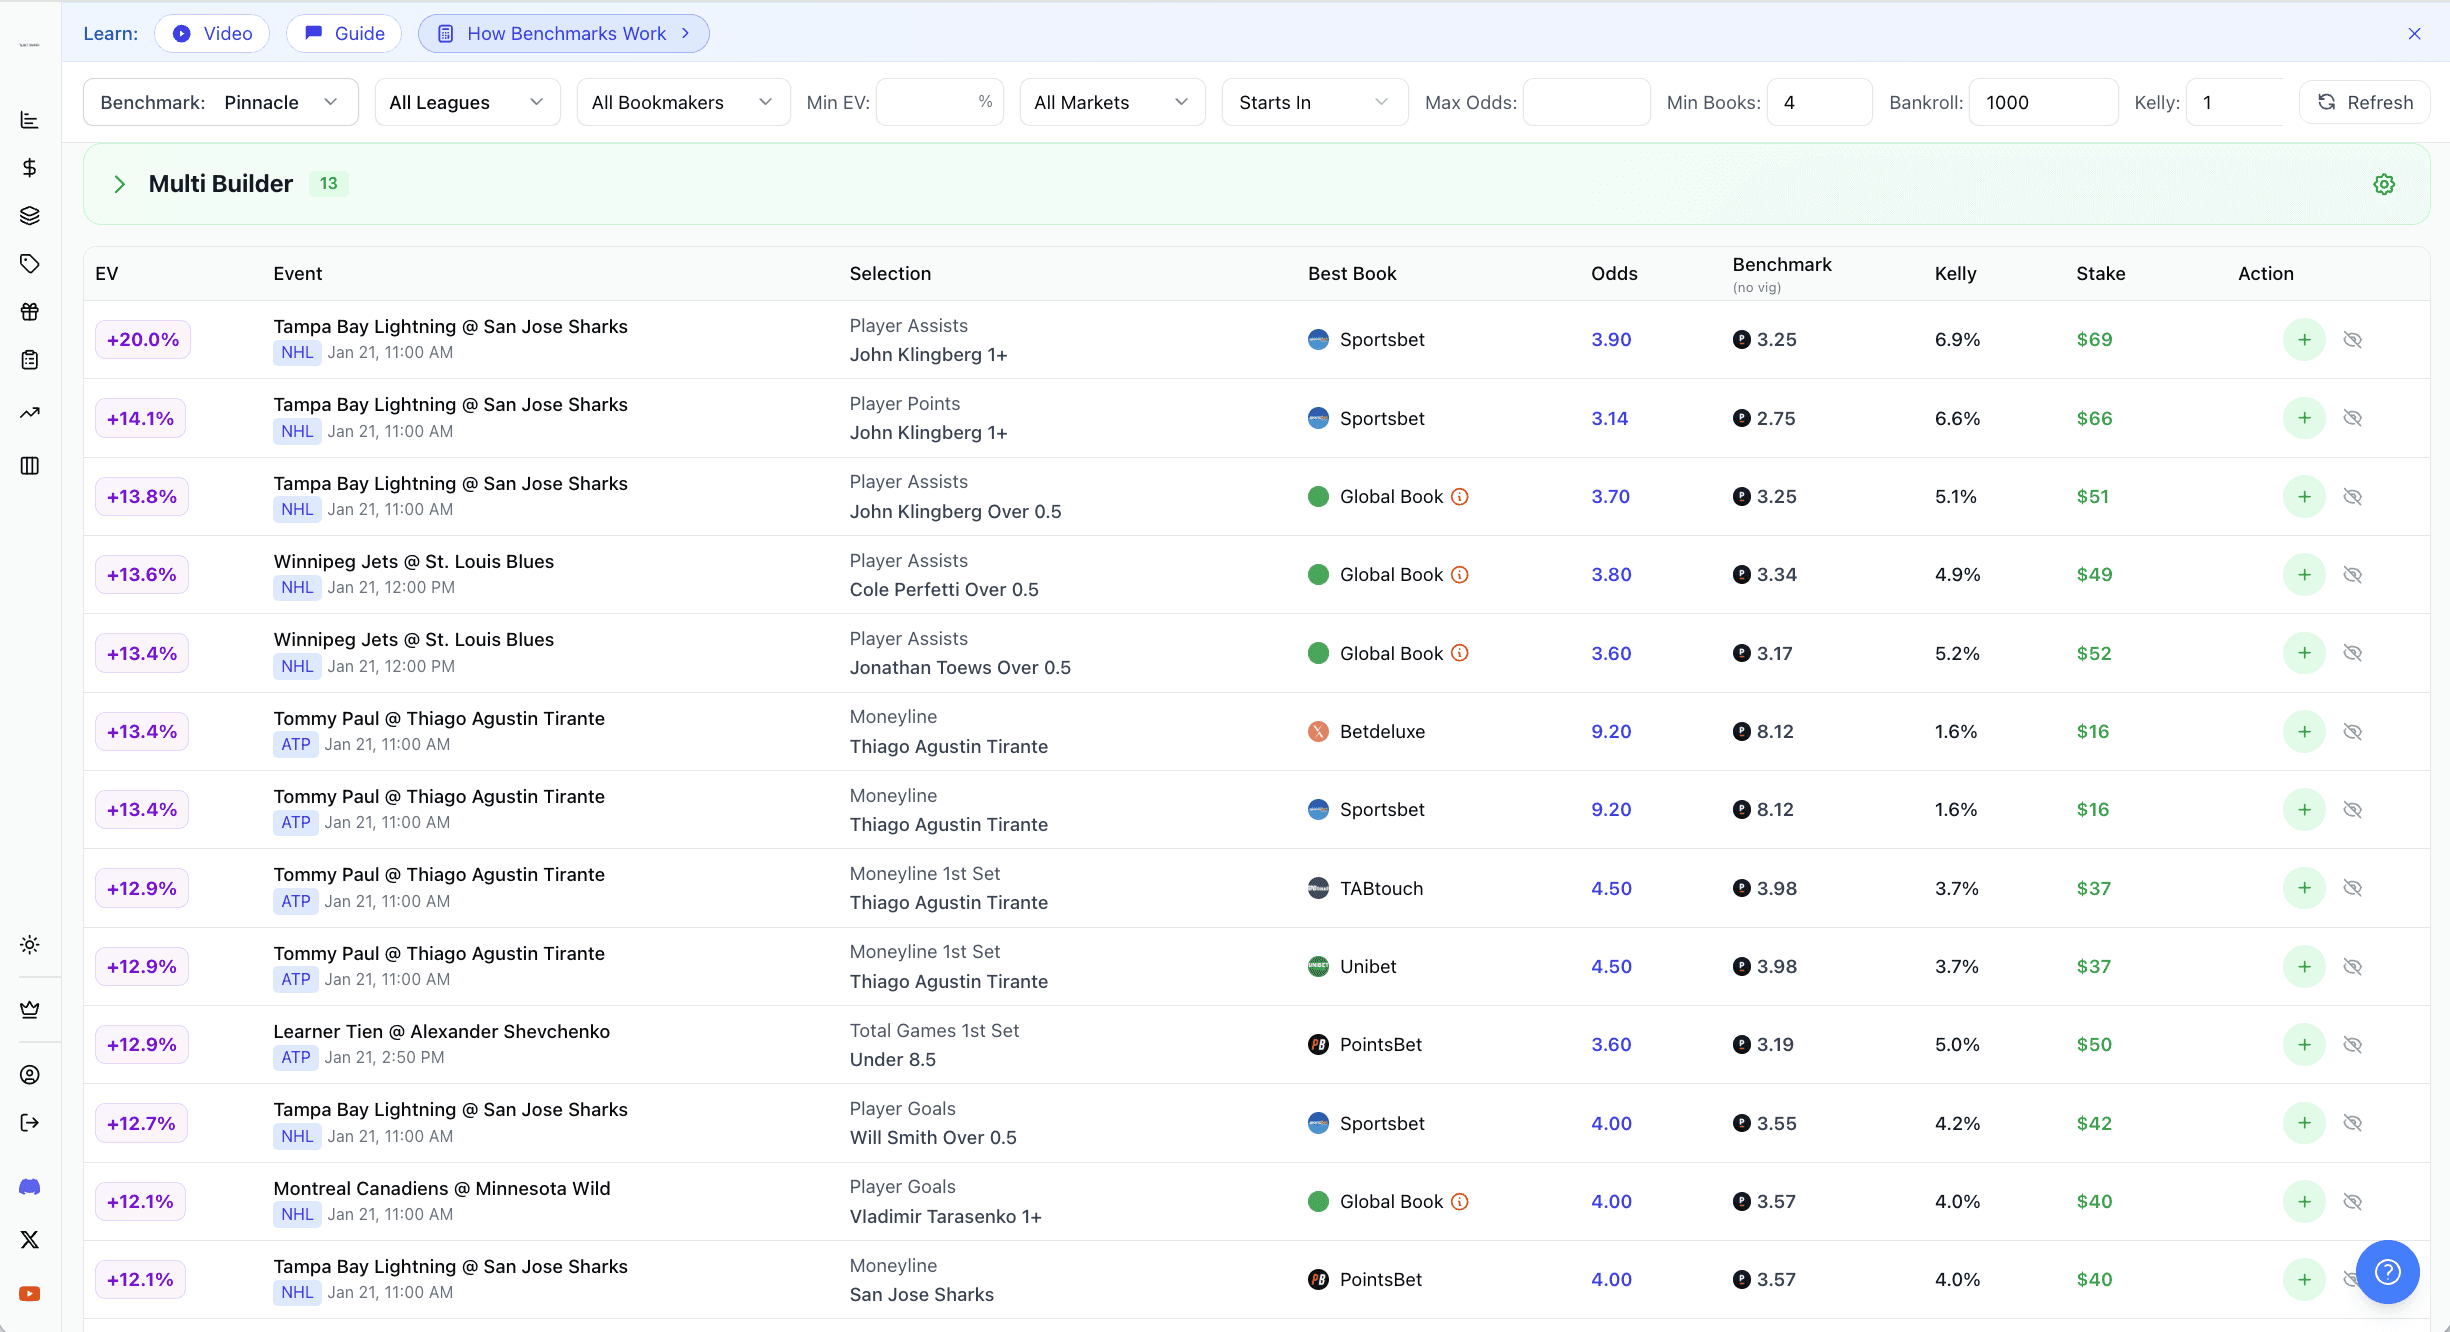The height and width of the screenshot is (1332, 2450).
Task: Open the All Leagues dropdown
Action: (466, 103)
